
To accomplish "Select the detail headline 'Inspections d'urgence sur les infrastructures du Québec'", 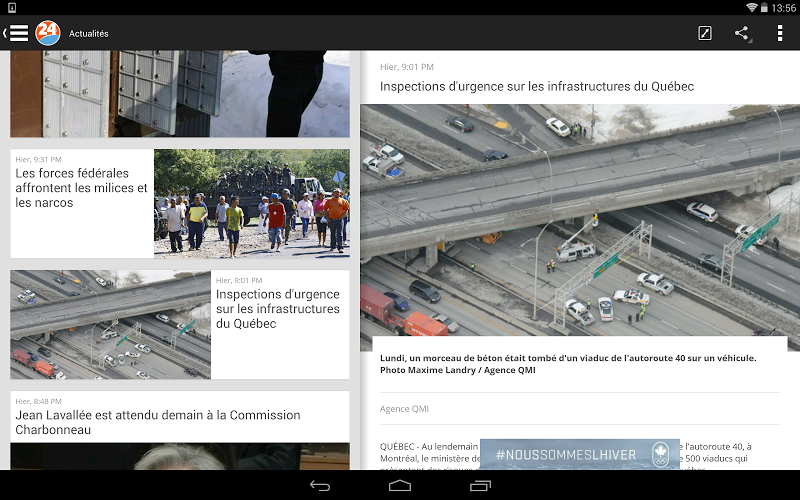I will click(537, 86).
